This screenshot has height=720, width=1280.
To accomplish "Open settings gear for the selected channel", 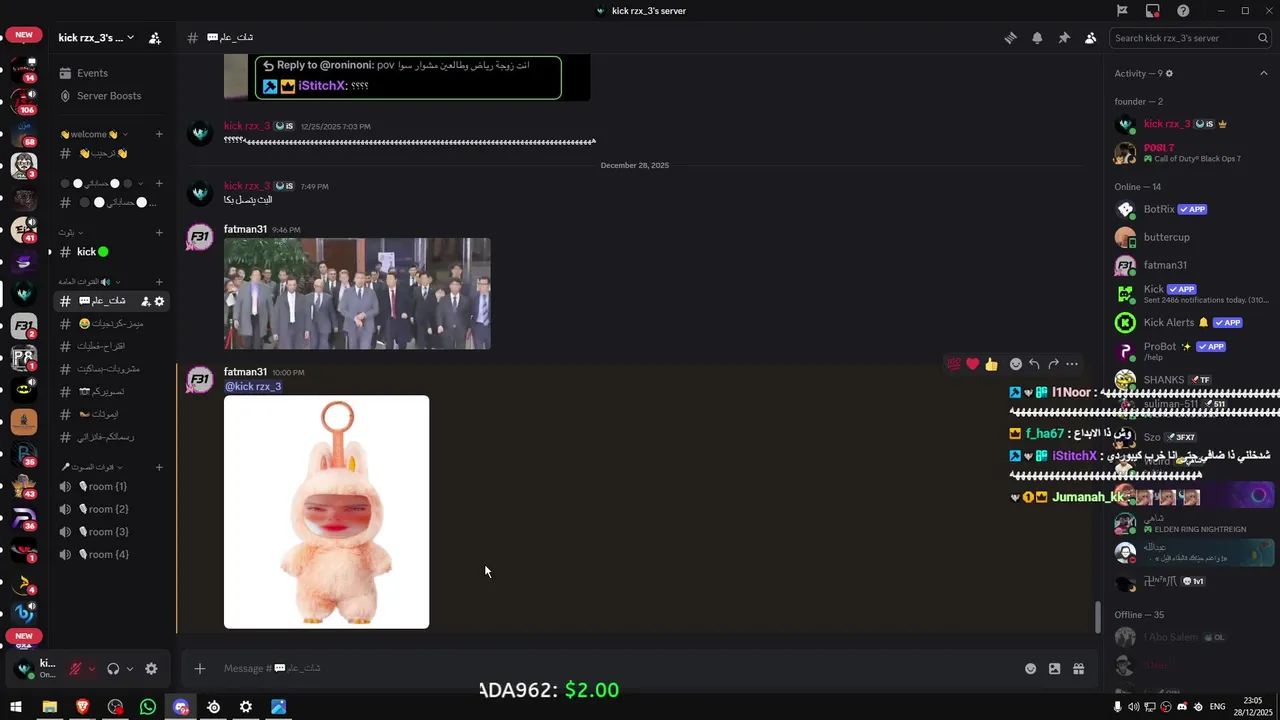I will click(159, 301).
